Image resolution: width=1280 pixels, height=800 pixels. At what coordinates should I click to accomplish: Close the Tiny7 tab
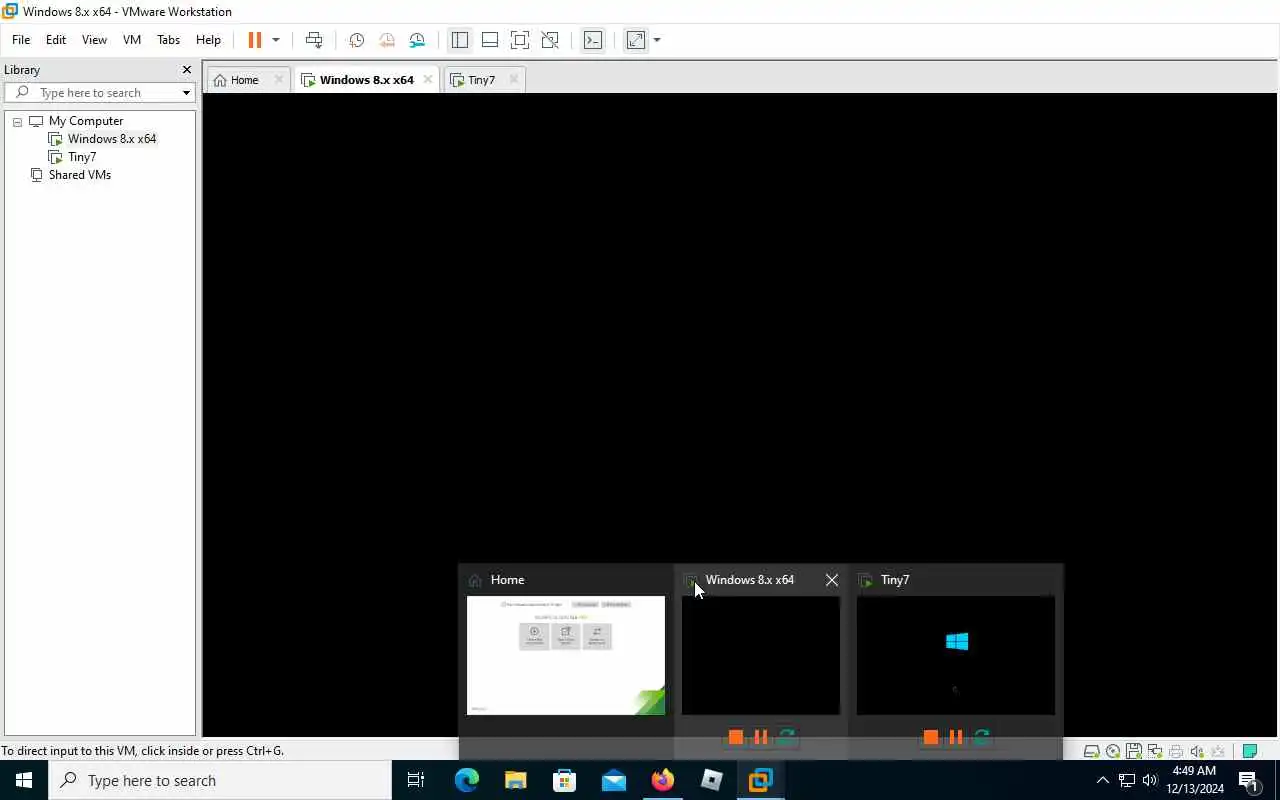point(513,80)
